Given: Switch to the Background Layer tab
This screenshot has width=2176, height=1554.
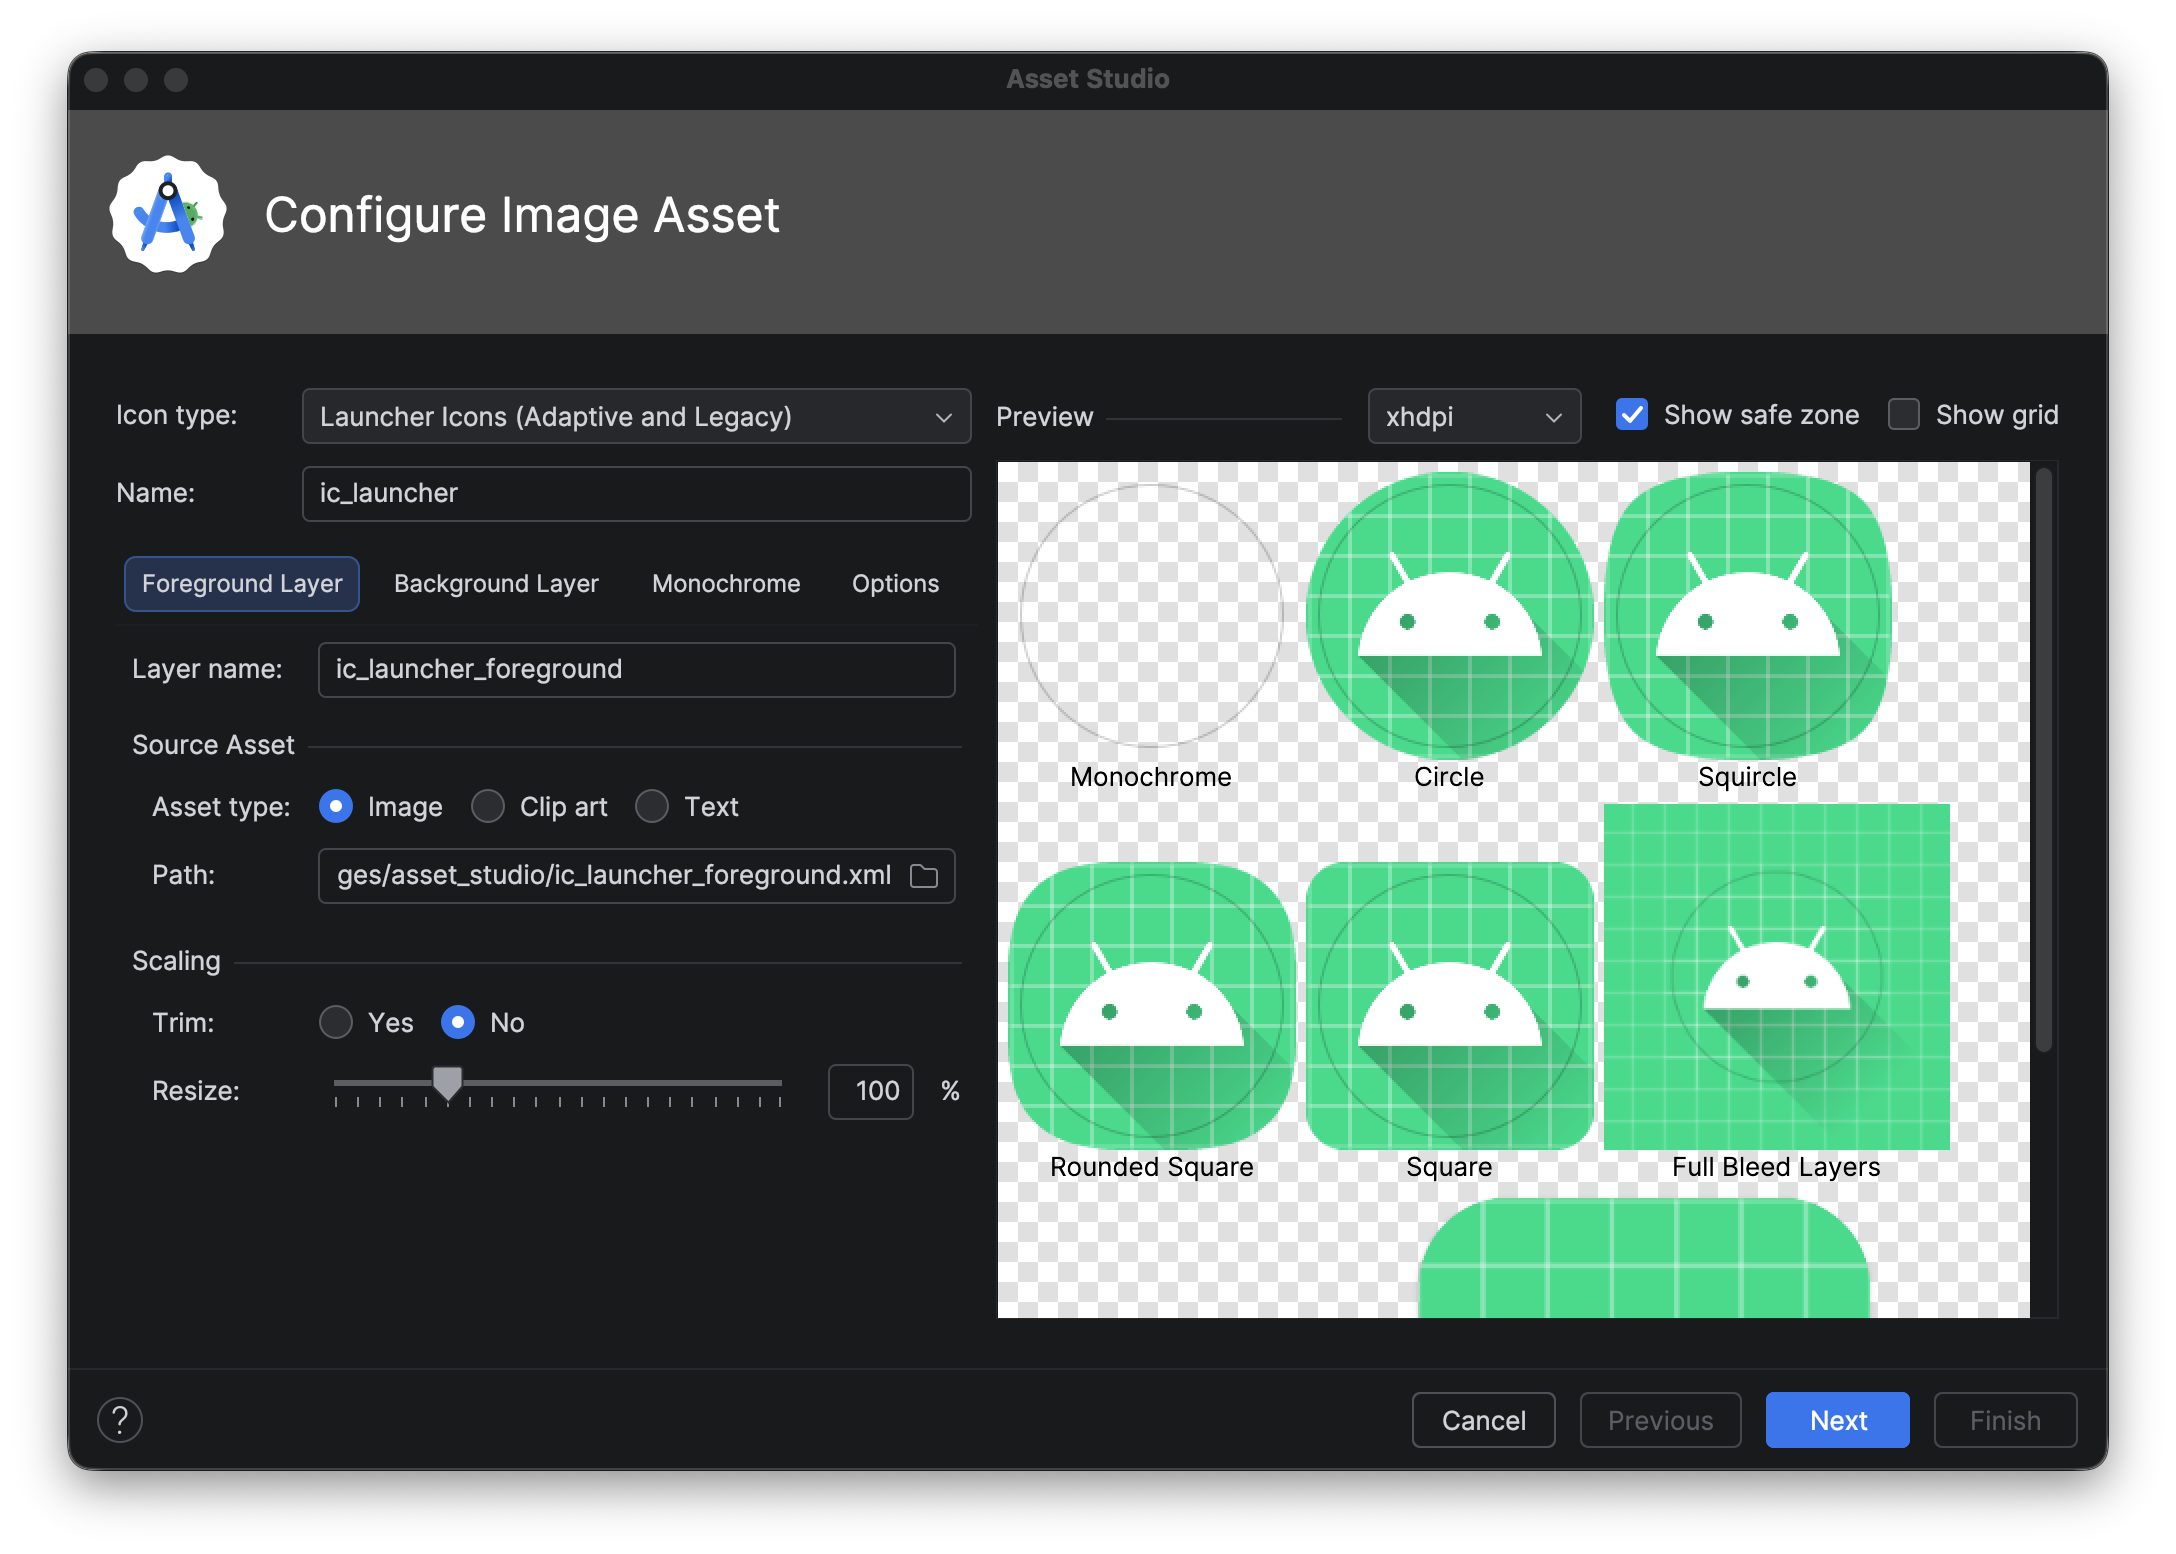Looking at the screenshot, I should pyautogui.click(x=496, y=584).
